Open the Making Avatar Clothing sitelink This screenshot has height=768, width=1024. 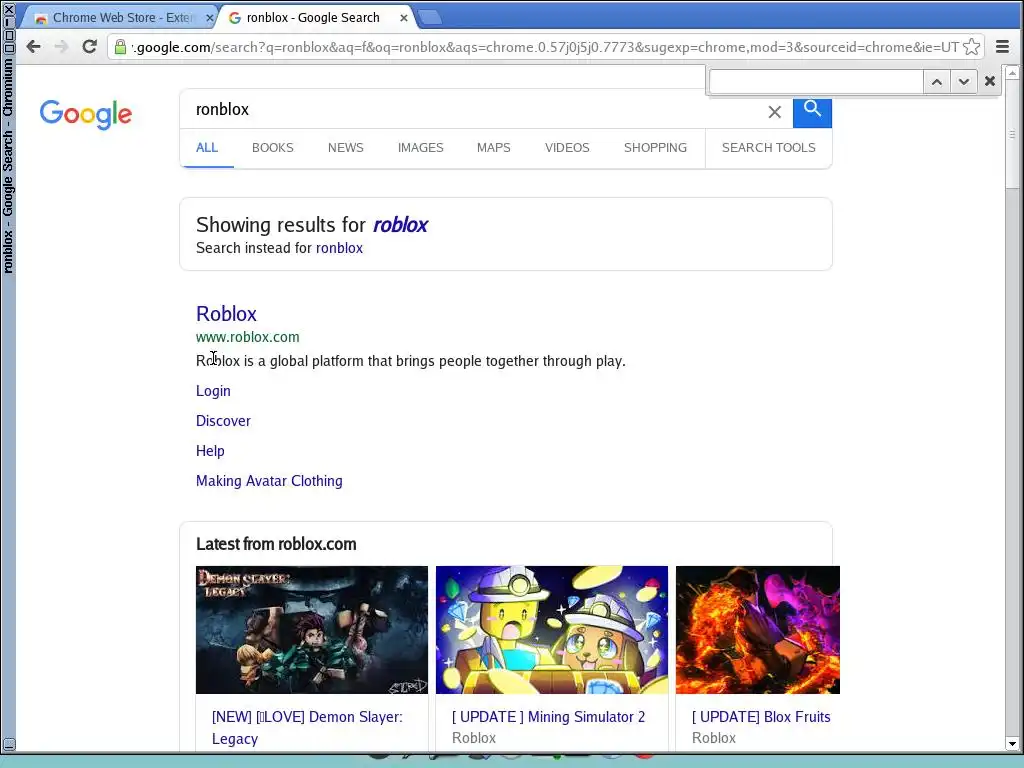(x=269, y=481)
